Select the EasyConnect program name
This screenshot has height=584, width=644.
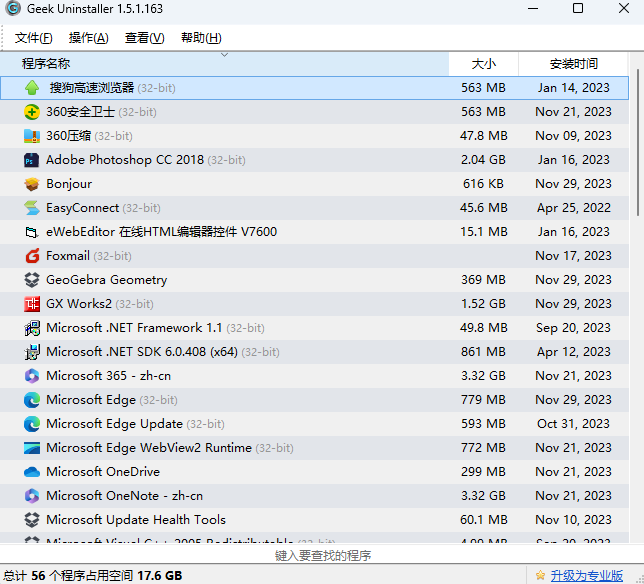tap(83, 208)
